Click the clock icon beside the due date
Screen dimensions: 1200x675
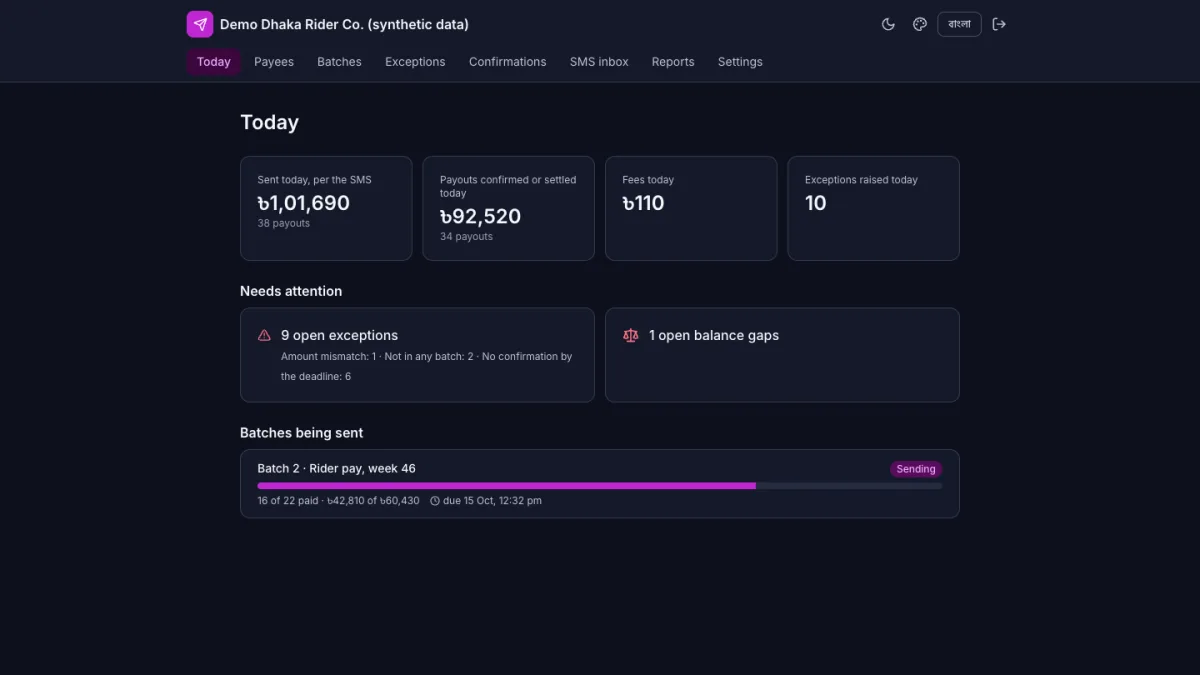pos(435,501)
